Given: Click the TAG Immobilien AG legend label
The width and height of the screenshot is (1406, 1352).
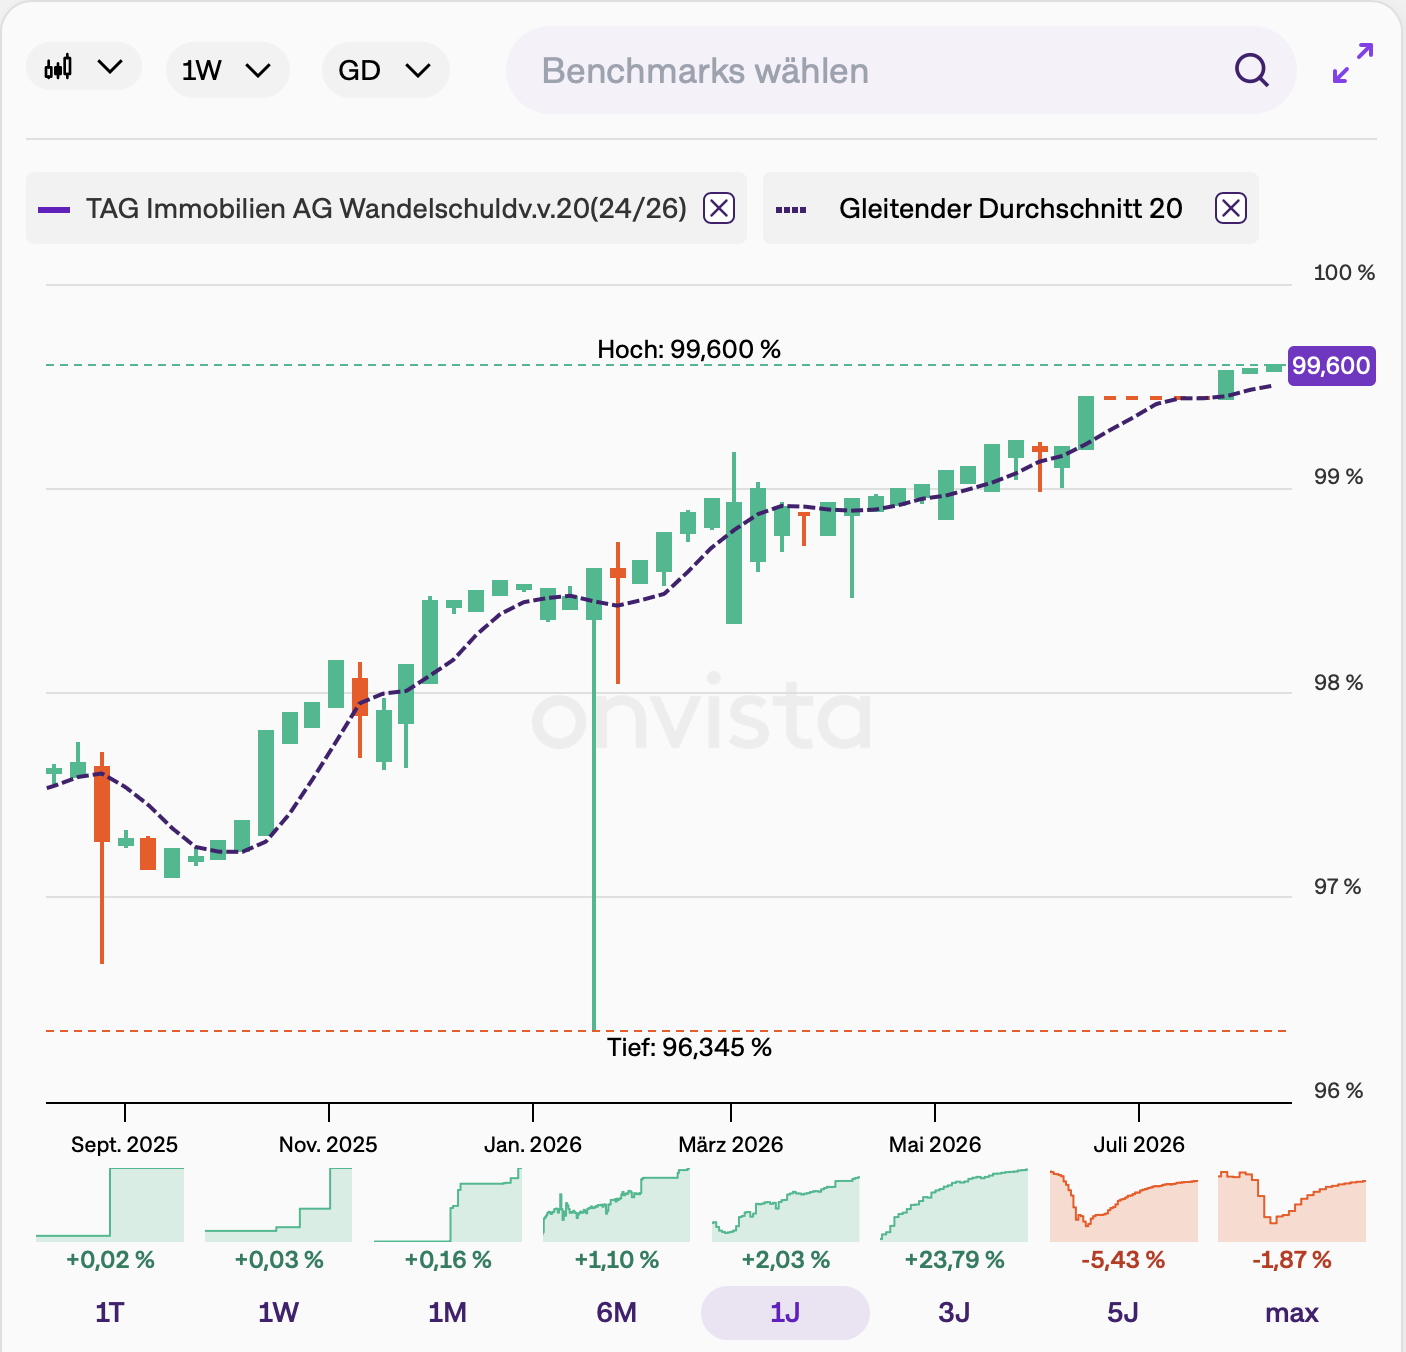Looking at the screenshot, I should (386, 208).
